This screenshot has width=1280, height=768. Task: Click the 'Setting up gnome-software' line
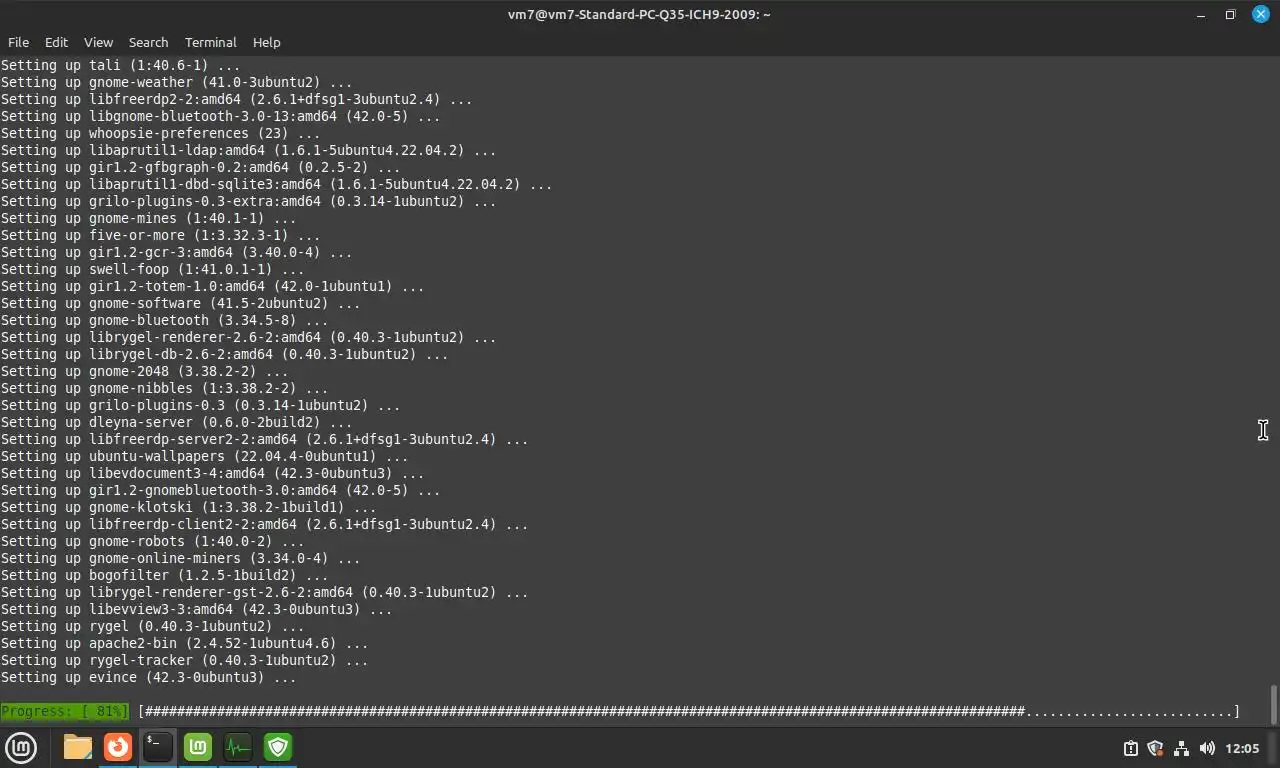pos(180,303)
